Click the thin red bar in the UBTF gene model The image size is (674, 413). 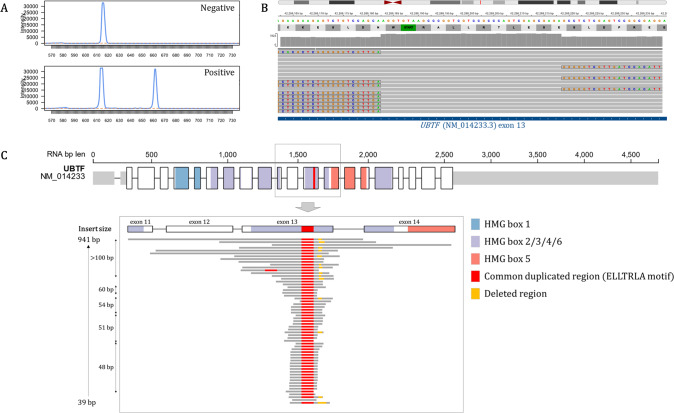(x=314, y=178)
